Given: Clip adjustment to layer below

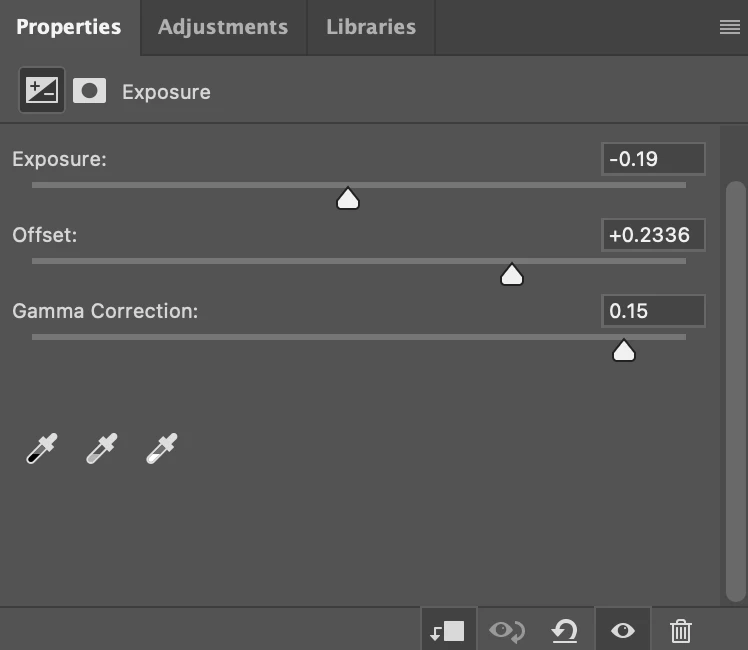Looking at the screenshot, I should pyautogui.click(x=448, y=631).
